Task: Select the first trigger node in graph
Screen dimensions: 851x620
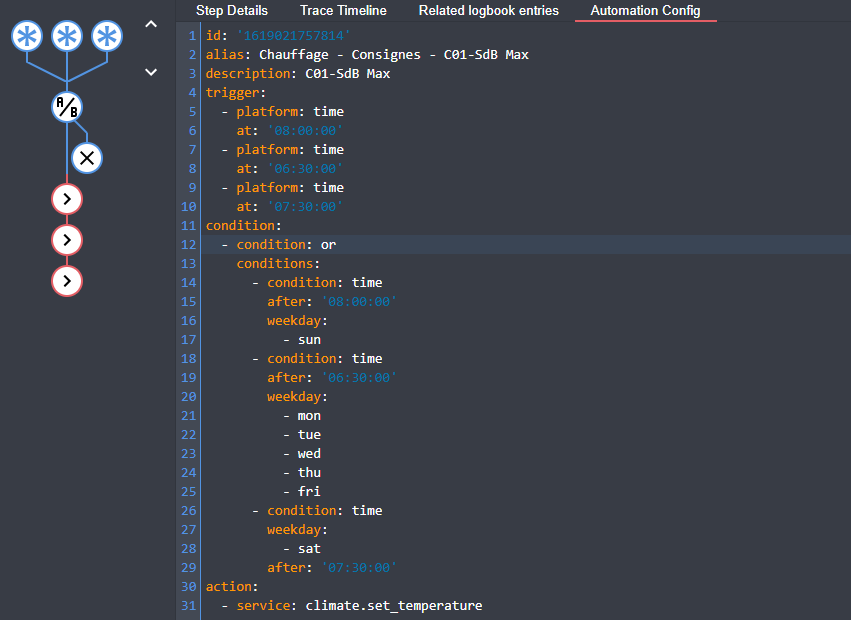Action: click(27, 37)
